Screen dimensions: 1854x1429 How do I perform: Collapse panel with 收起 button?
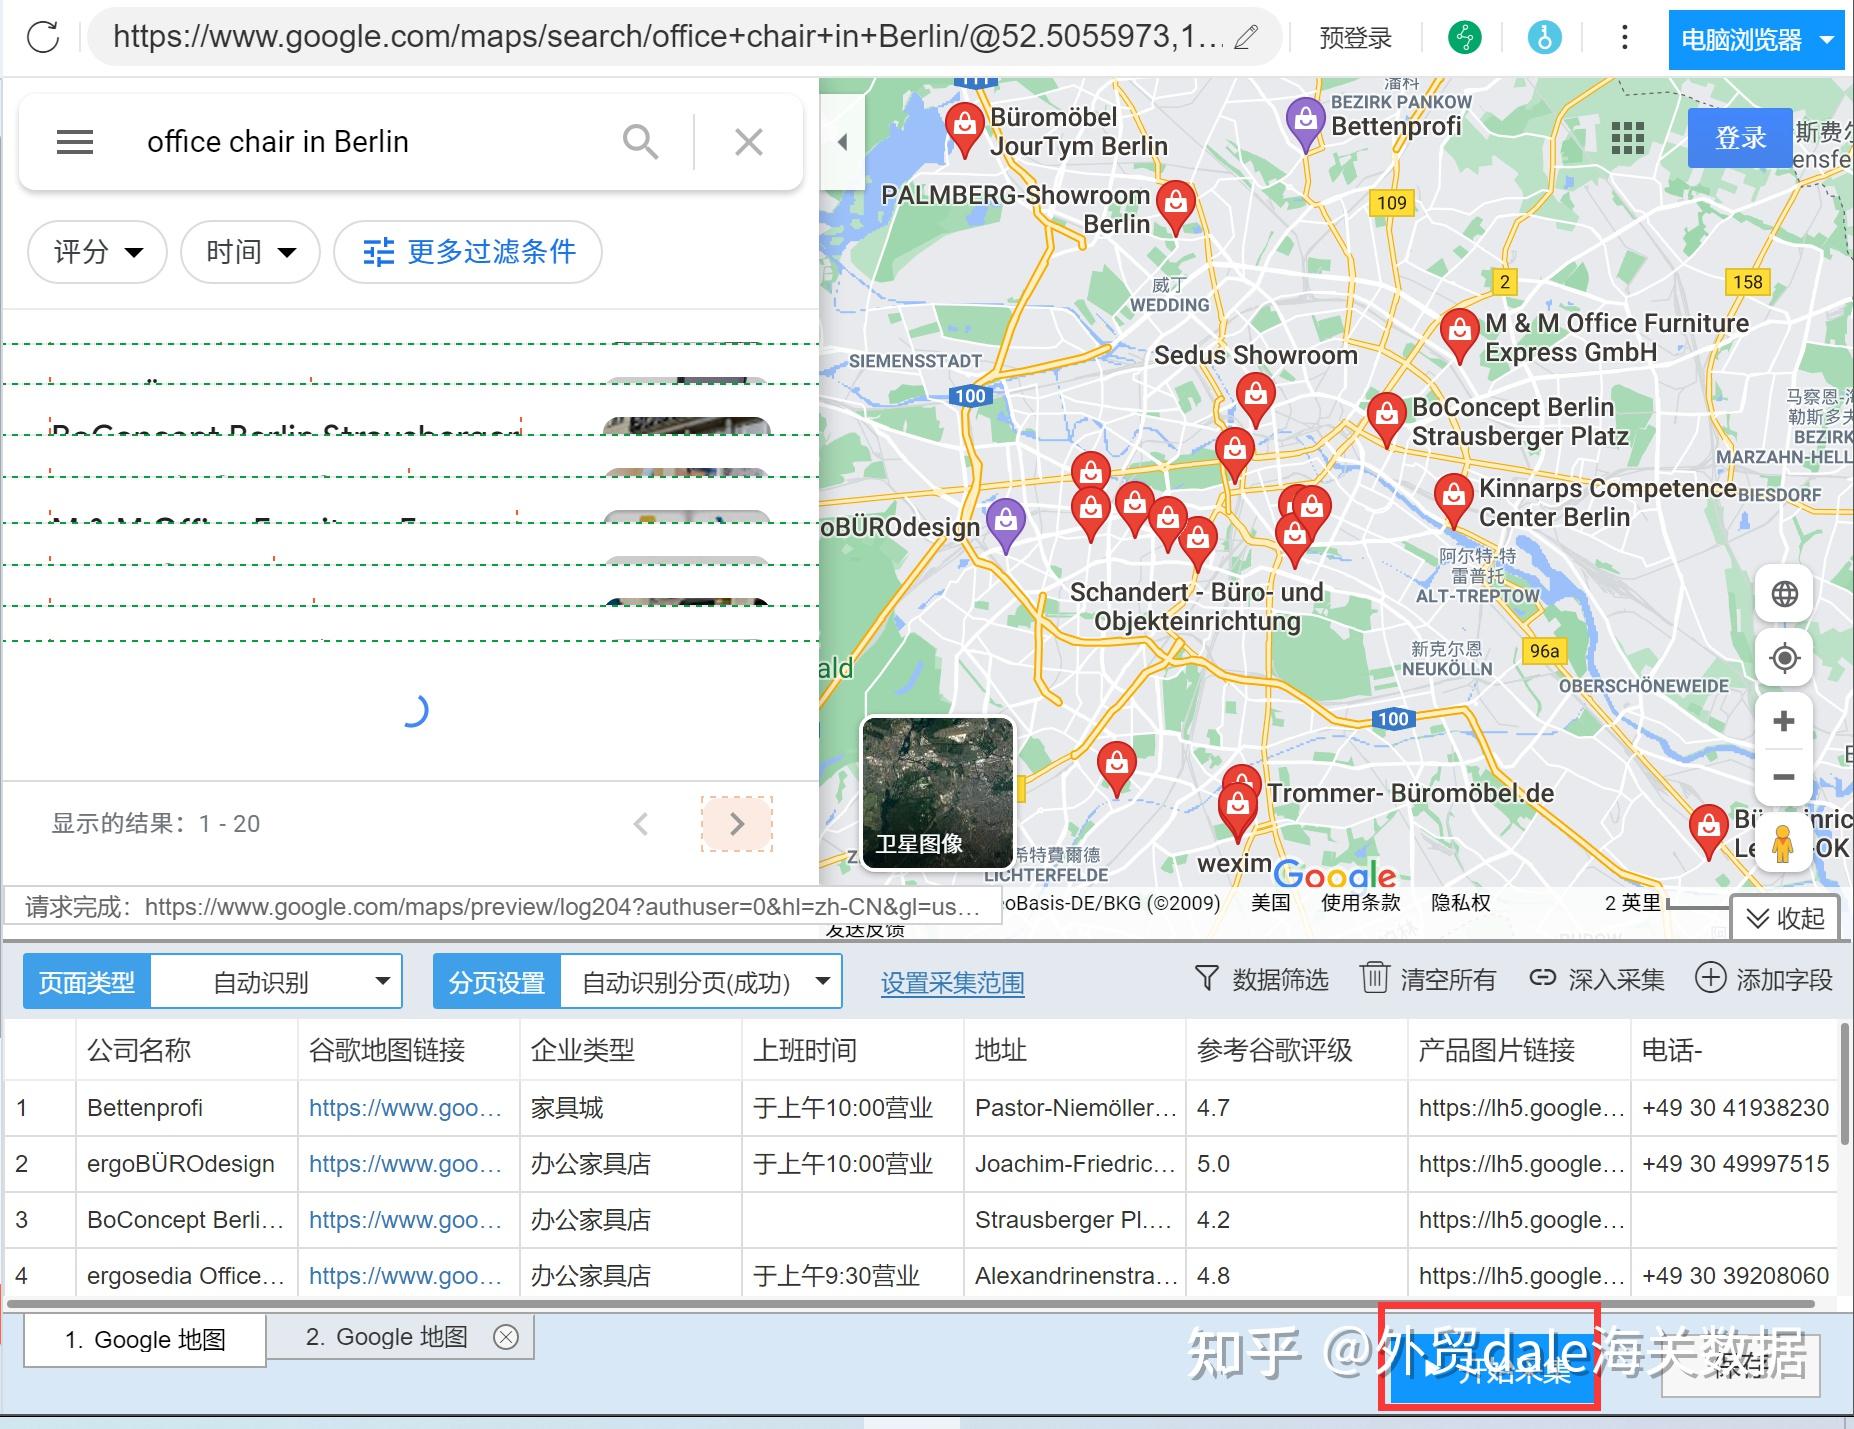[1785, 917]
